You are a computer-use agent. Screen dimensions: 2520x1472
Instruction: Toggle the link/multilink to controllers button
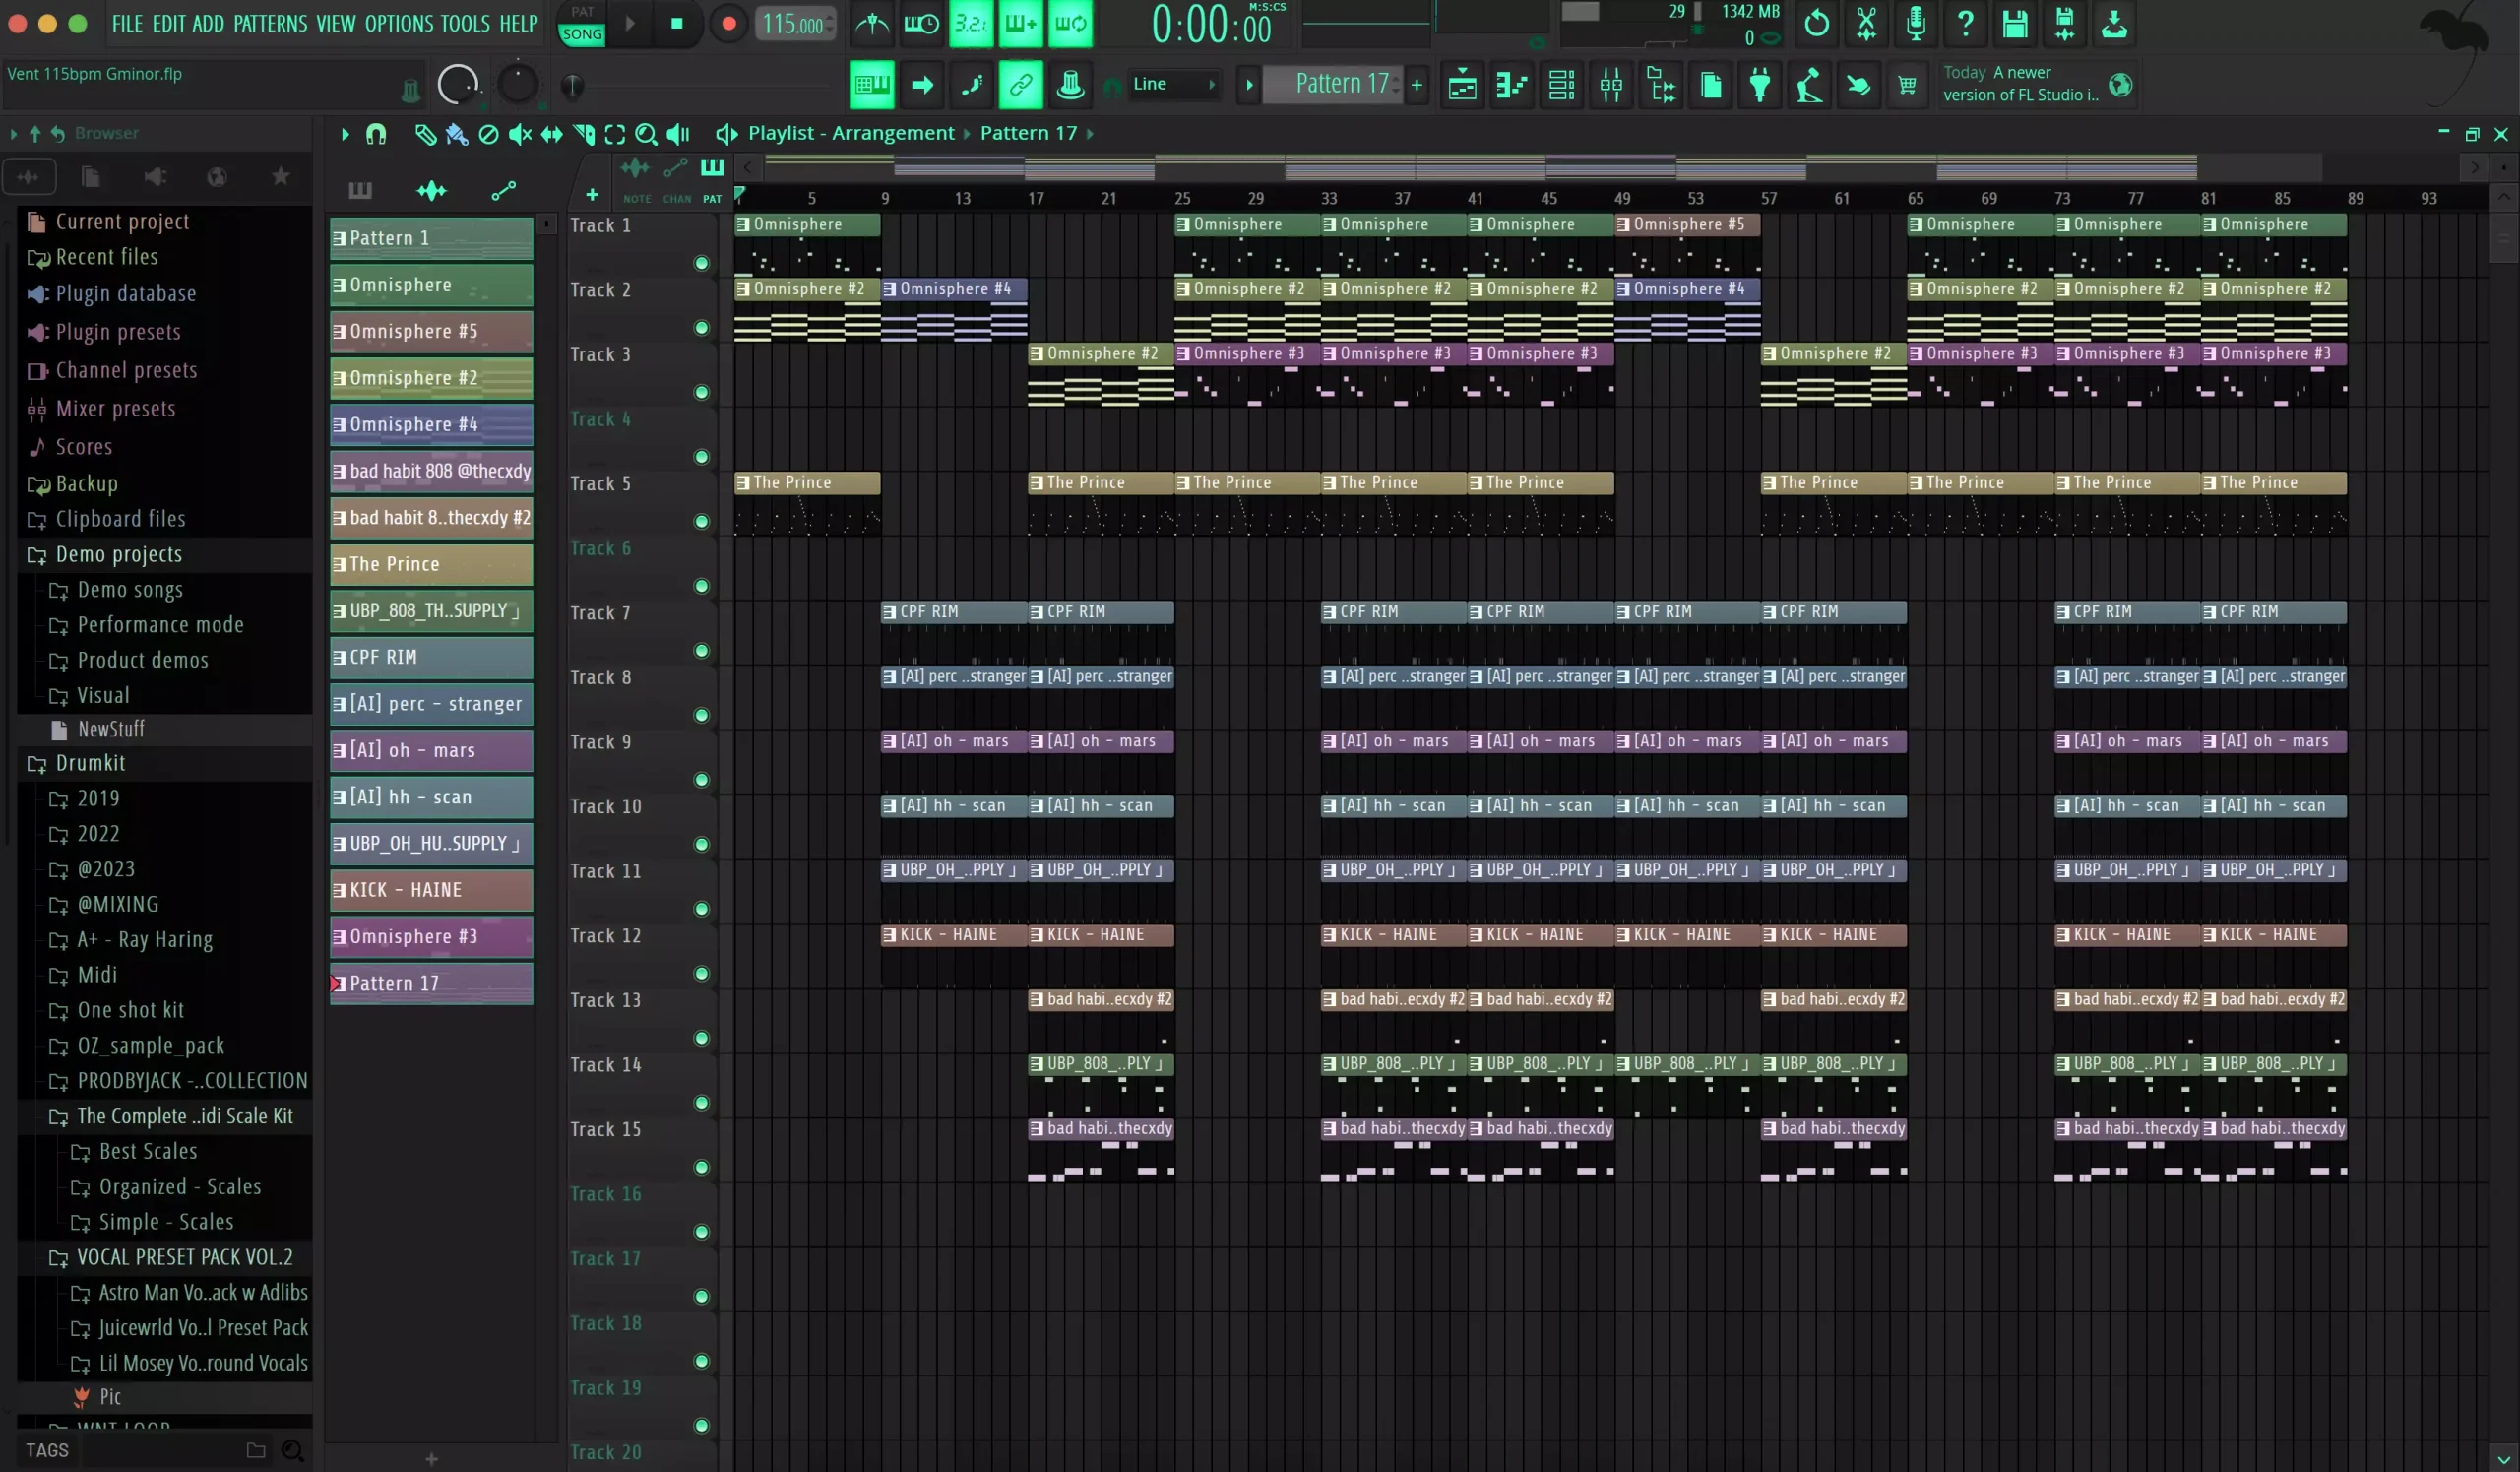pos(1020,85)
